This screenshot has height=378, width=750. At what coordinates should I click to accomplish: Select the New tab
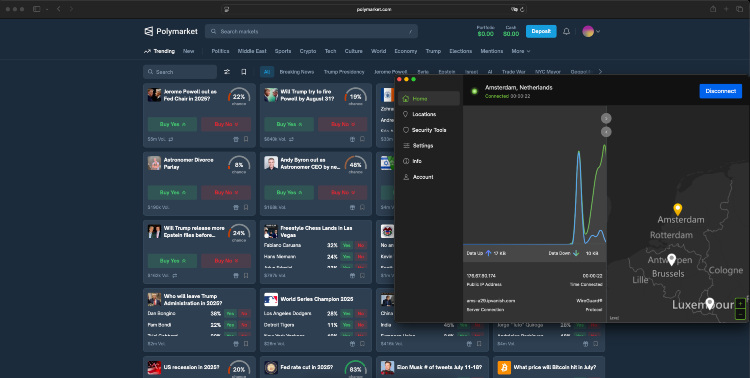[x=188, y=51]
